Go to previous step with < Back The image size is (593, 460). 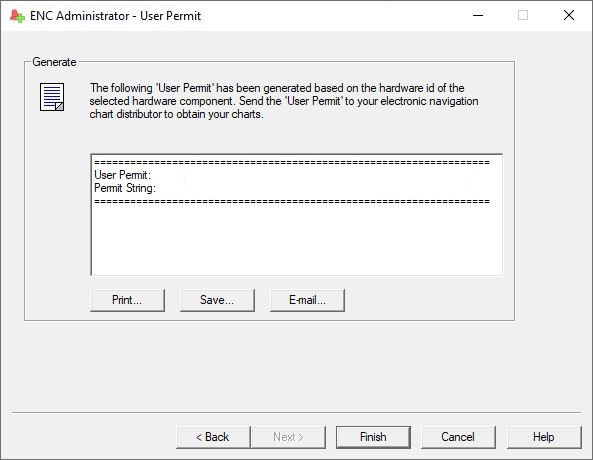click(x=213, y=437)
